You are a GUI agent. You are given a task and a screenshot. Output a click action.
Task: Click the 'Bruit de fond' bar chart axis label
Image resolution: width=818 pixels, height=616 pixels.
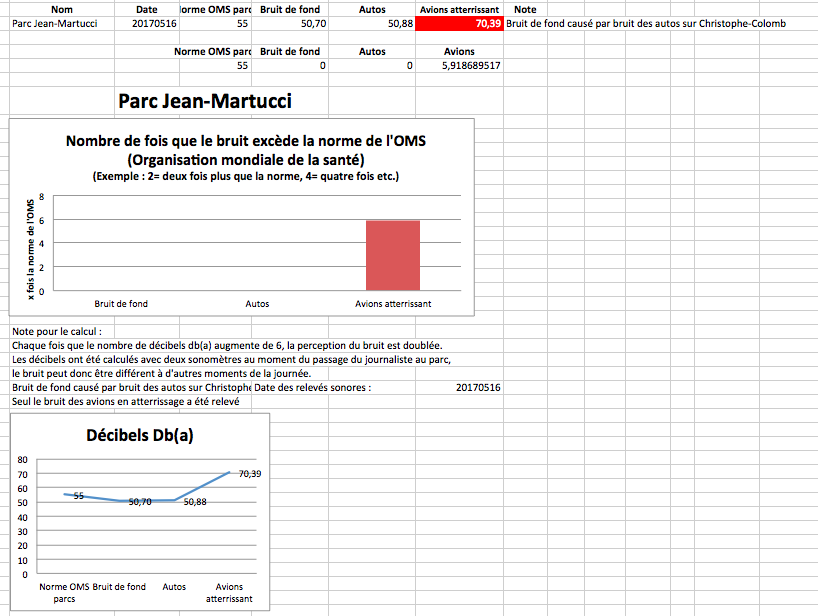click(x=121, y=302)
